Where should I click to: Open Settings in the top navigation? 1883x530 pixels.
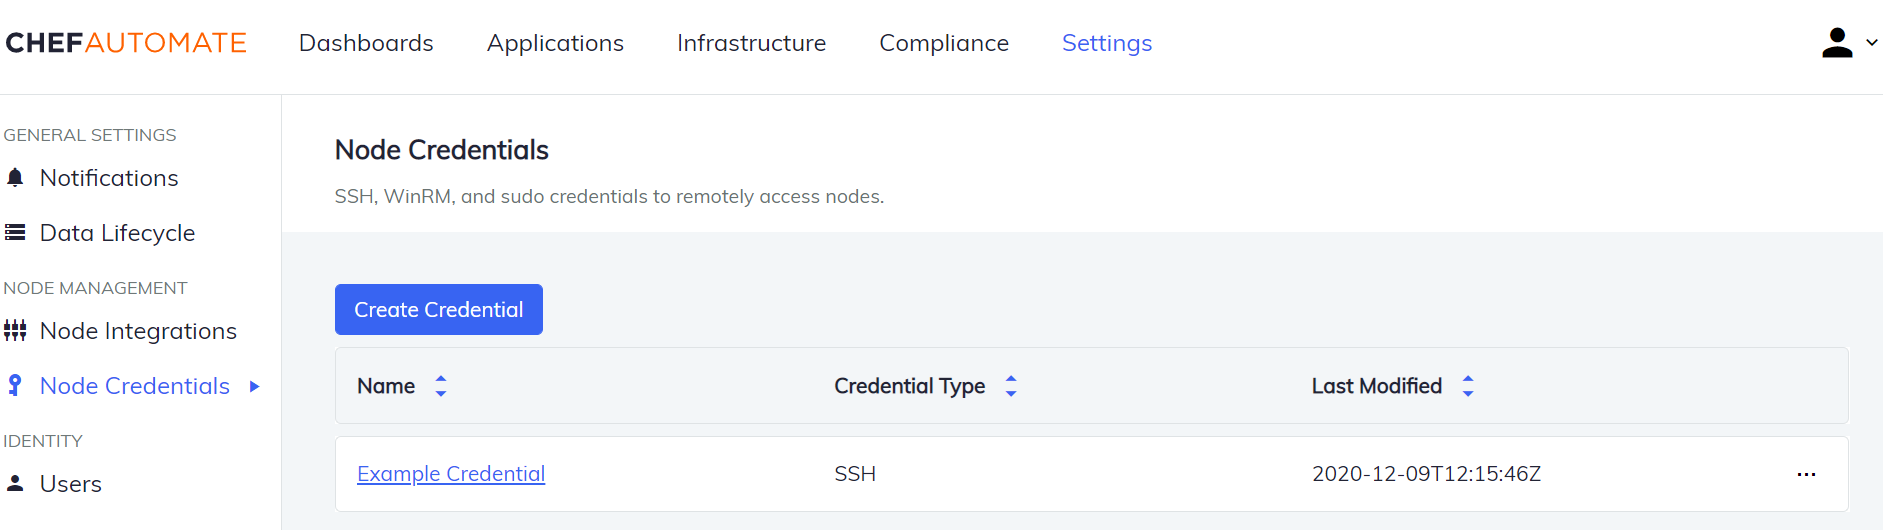(x=1107, y=43)
